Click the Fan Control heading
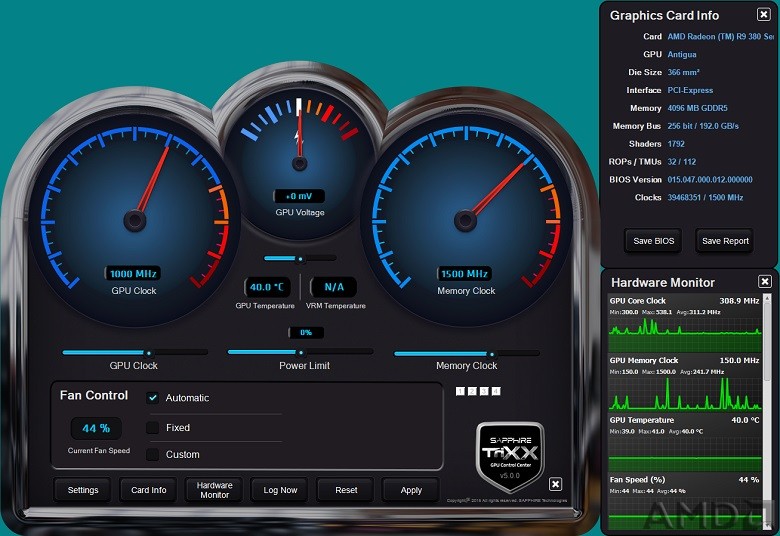 point(94,395)
